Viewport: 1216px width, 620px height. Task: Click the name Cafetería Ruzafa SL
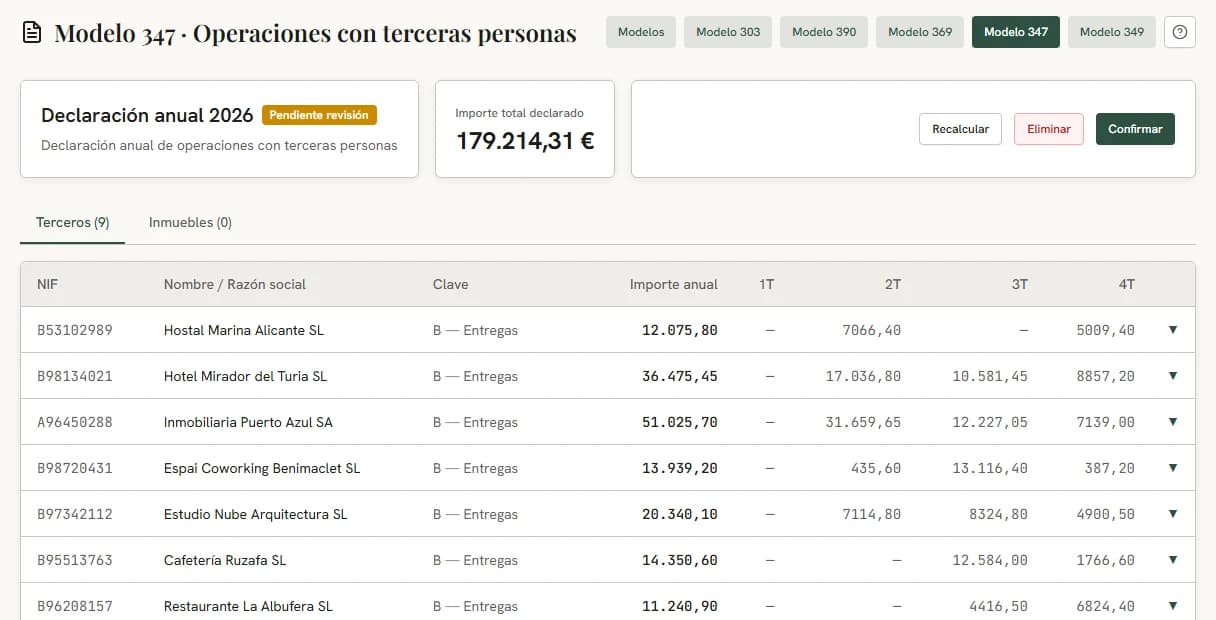(x=225, y=560)
